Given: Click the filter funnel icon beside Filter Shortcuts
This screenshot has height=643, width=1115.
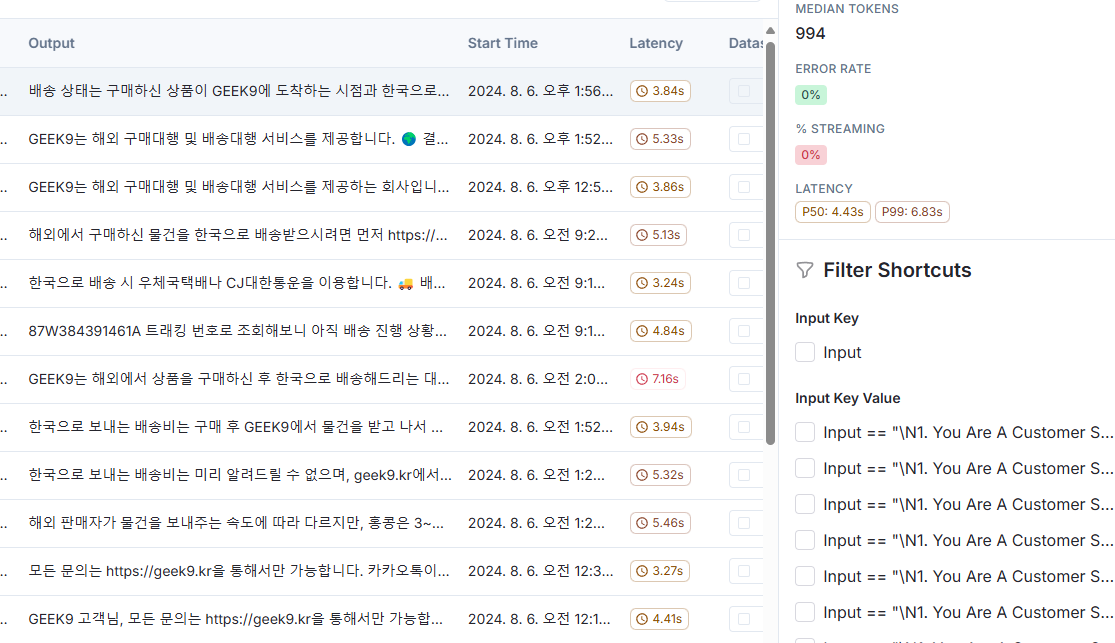Looking at the screenshot, I should [x=805, y=270].
